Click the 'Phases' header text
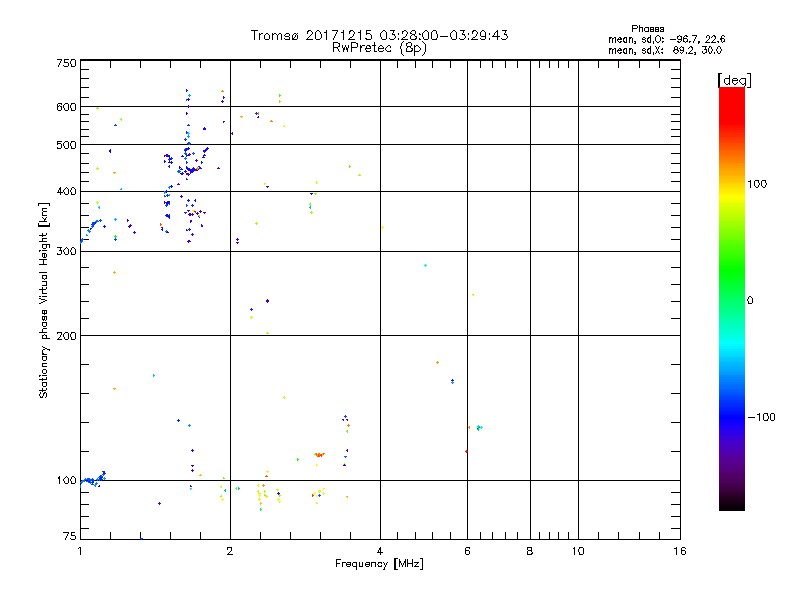The image size is (800, 600). (647, 29)
